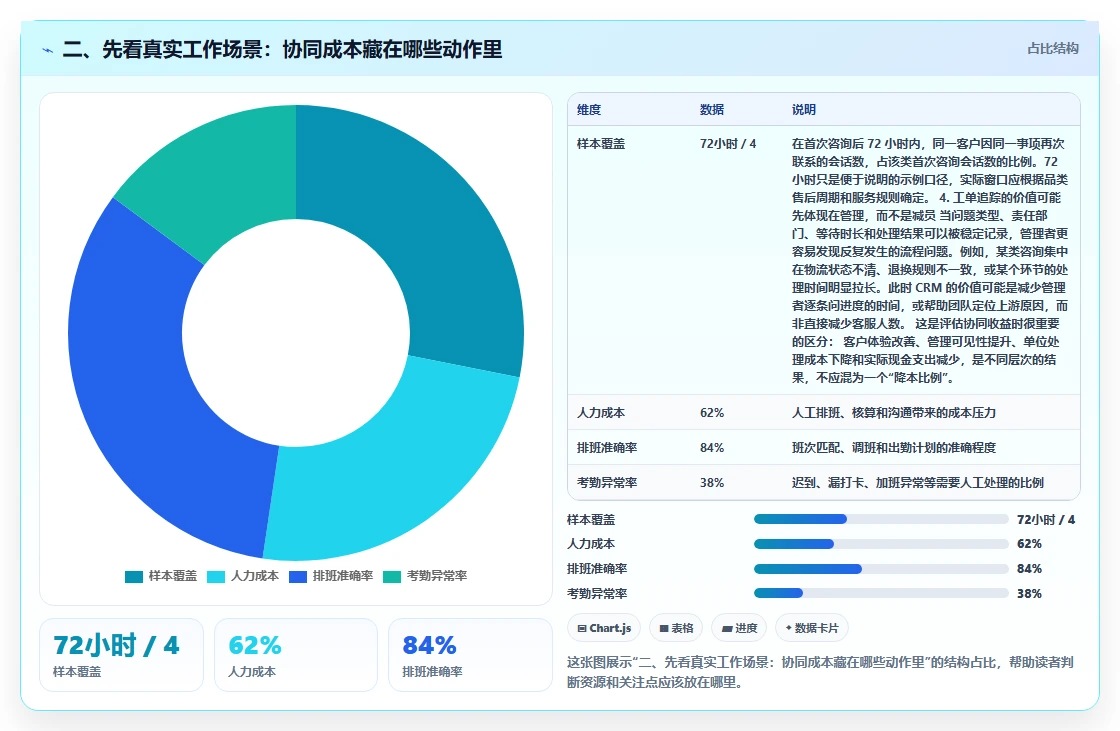Click the 62% 人力成本 data card
This screenshot has height=731, width=1120.
click(x=296, y=655)
